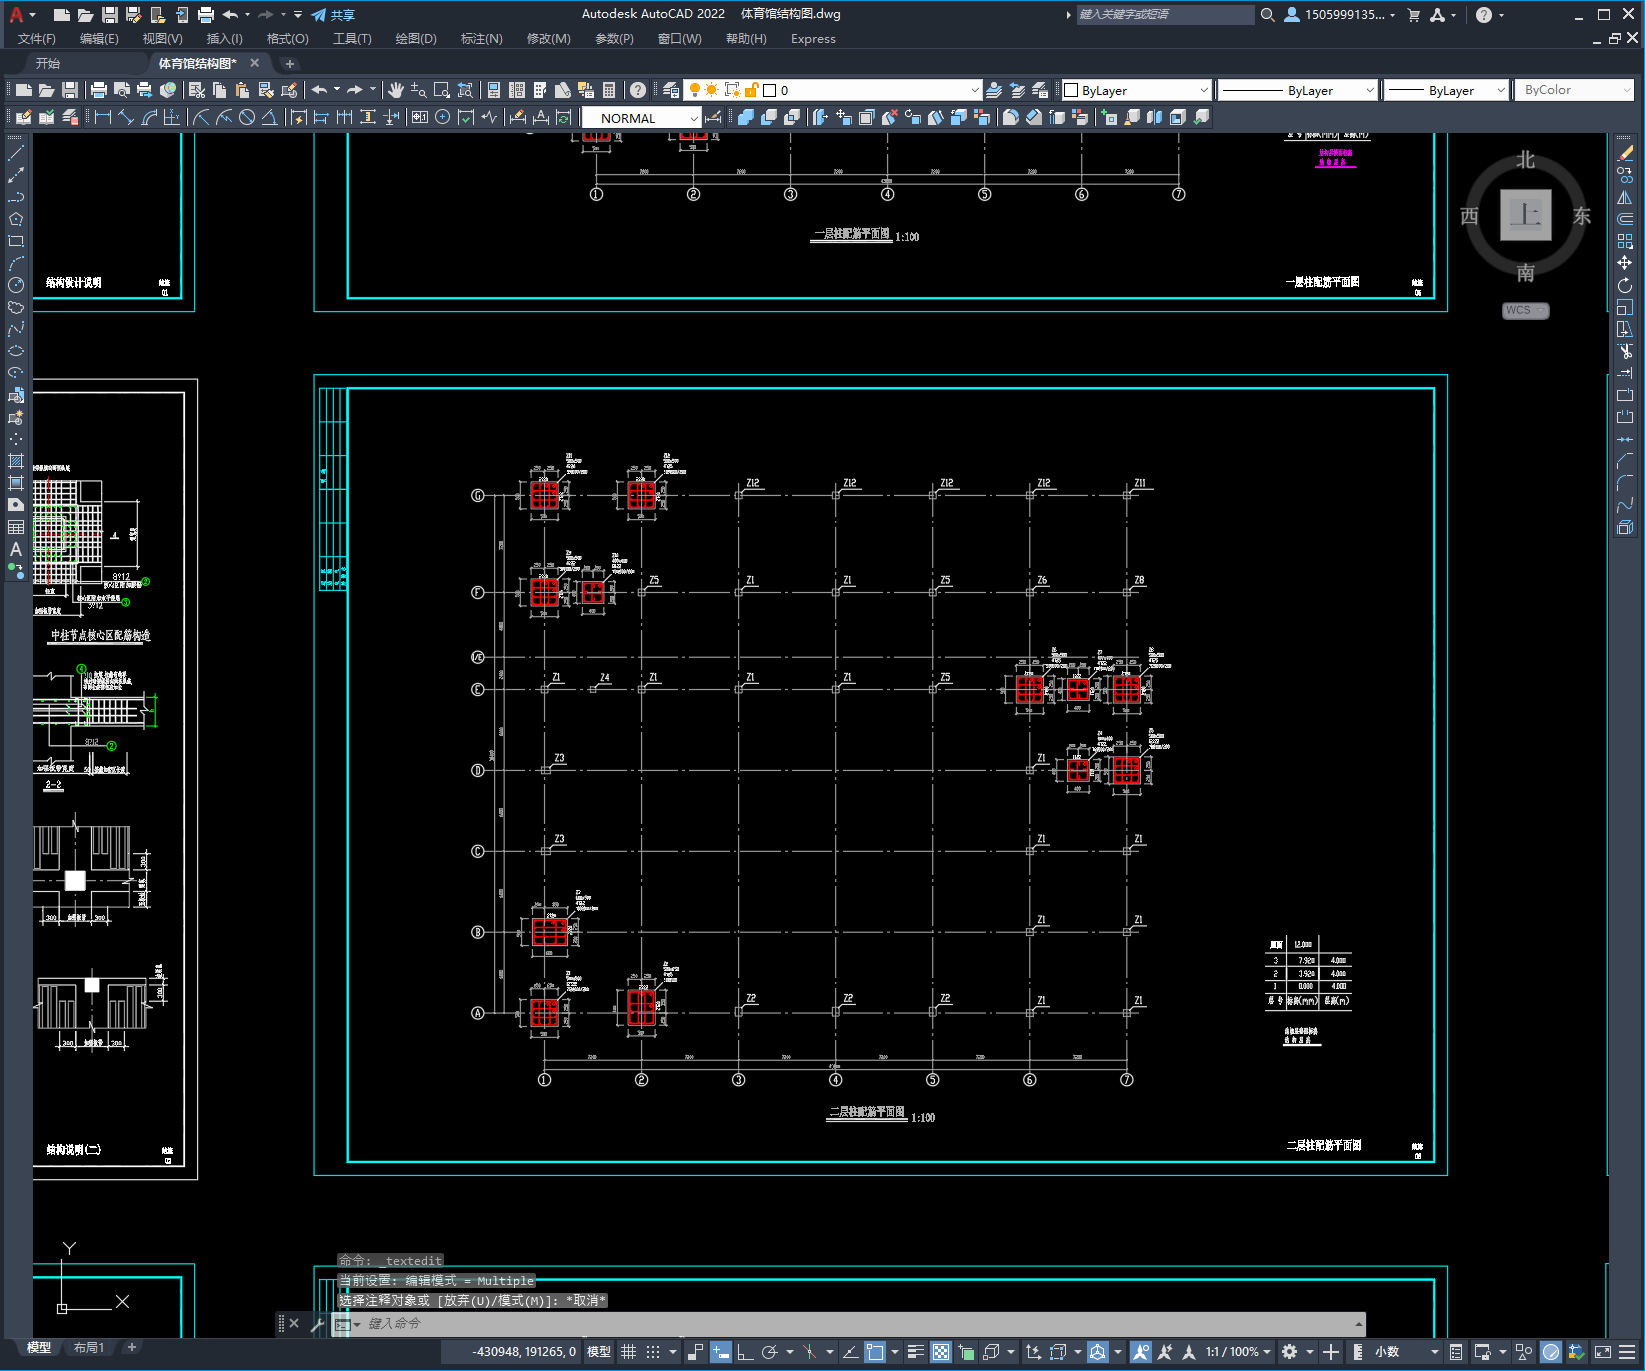Viewport: 1645px width, 1371px height.
Task: Select the Multiline Text tool
Action: point(16,549)
